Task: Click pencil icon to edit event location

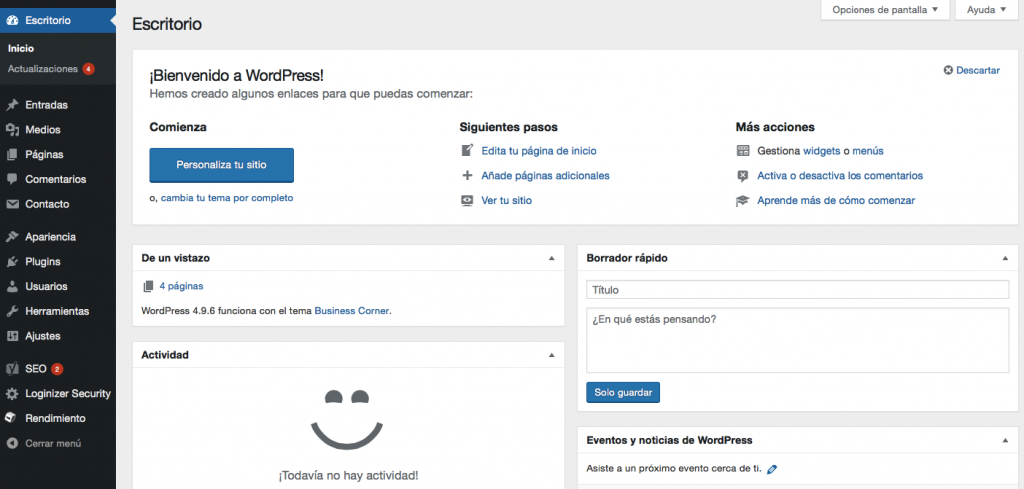Action: pos(772,468)
